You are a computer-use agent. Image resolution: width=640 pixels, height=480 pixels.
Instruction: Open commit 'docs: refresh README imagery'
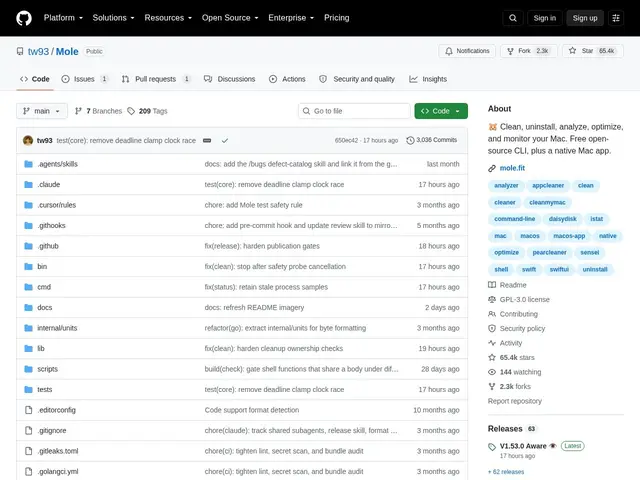click(x=254, y=307)
